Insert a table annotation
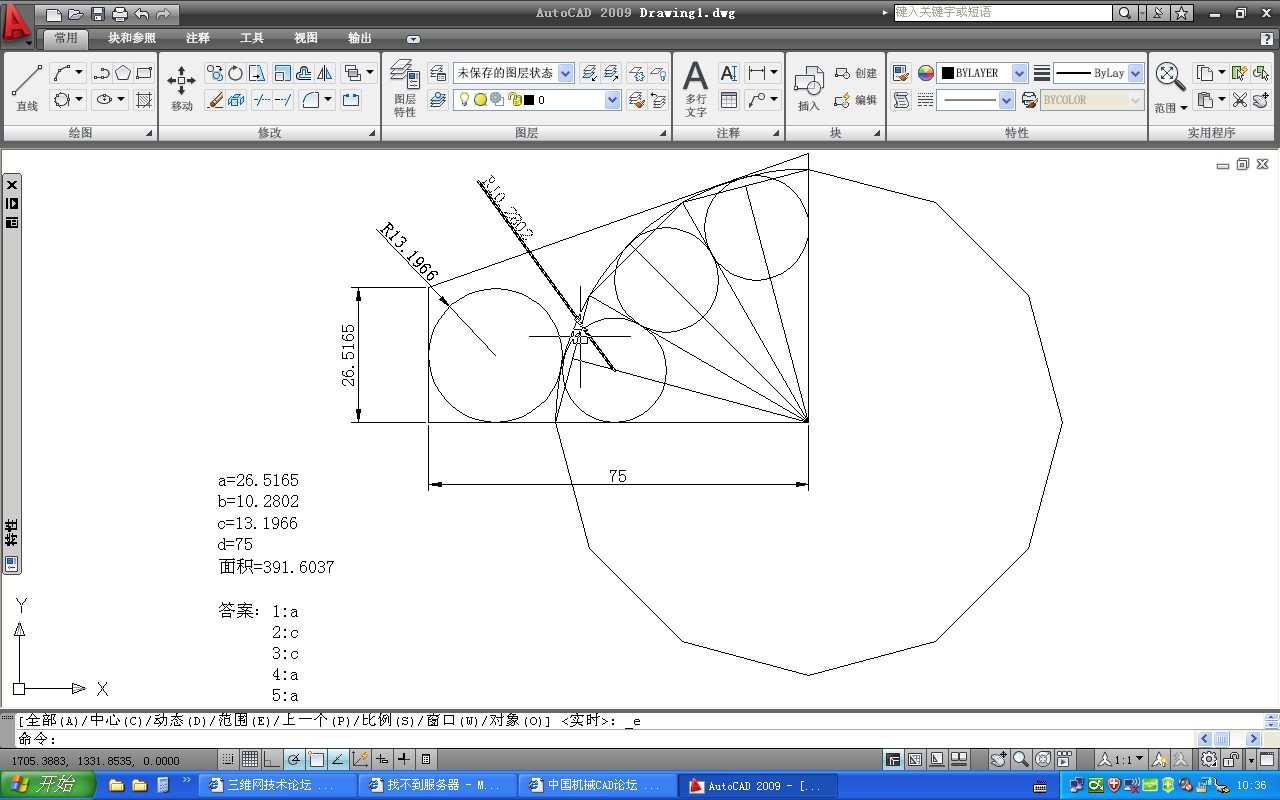Viewport: 1280px width, 800px height. point(729,100)
